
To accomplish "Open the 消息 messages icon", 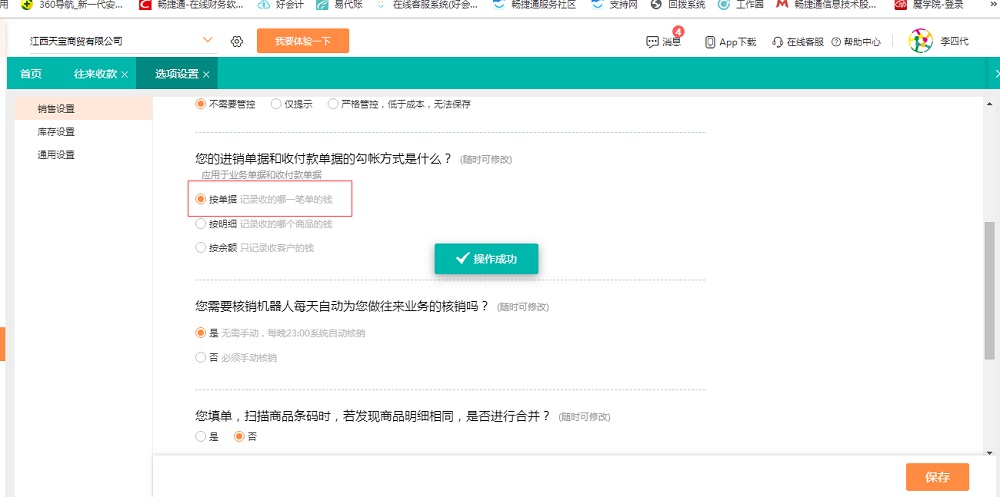I will click(x=652, y=42).
